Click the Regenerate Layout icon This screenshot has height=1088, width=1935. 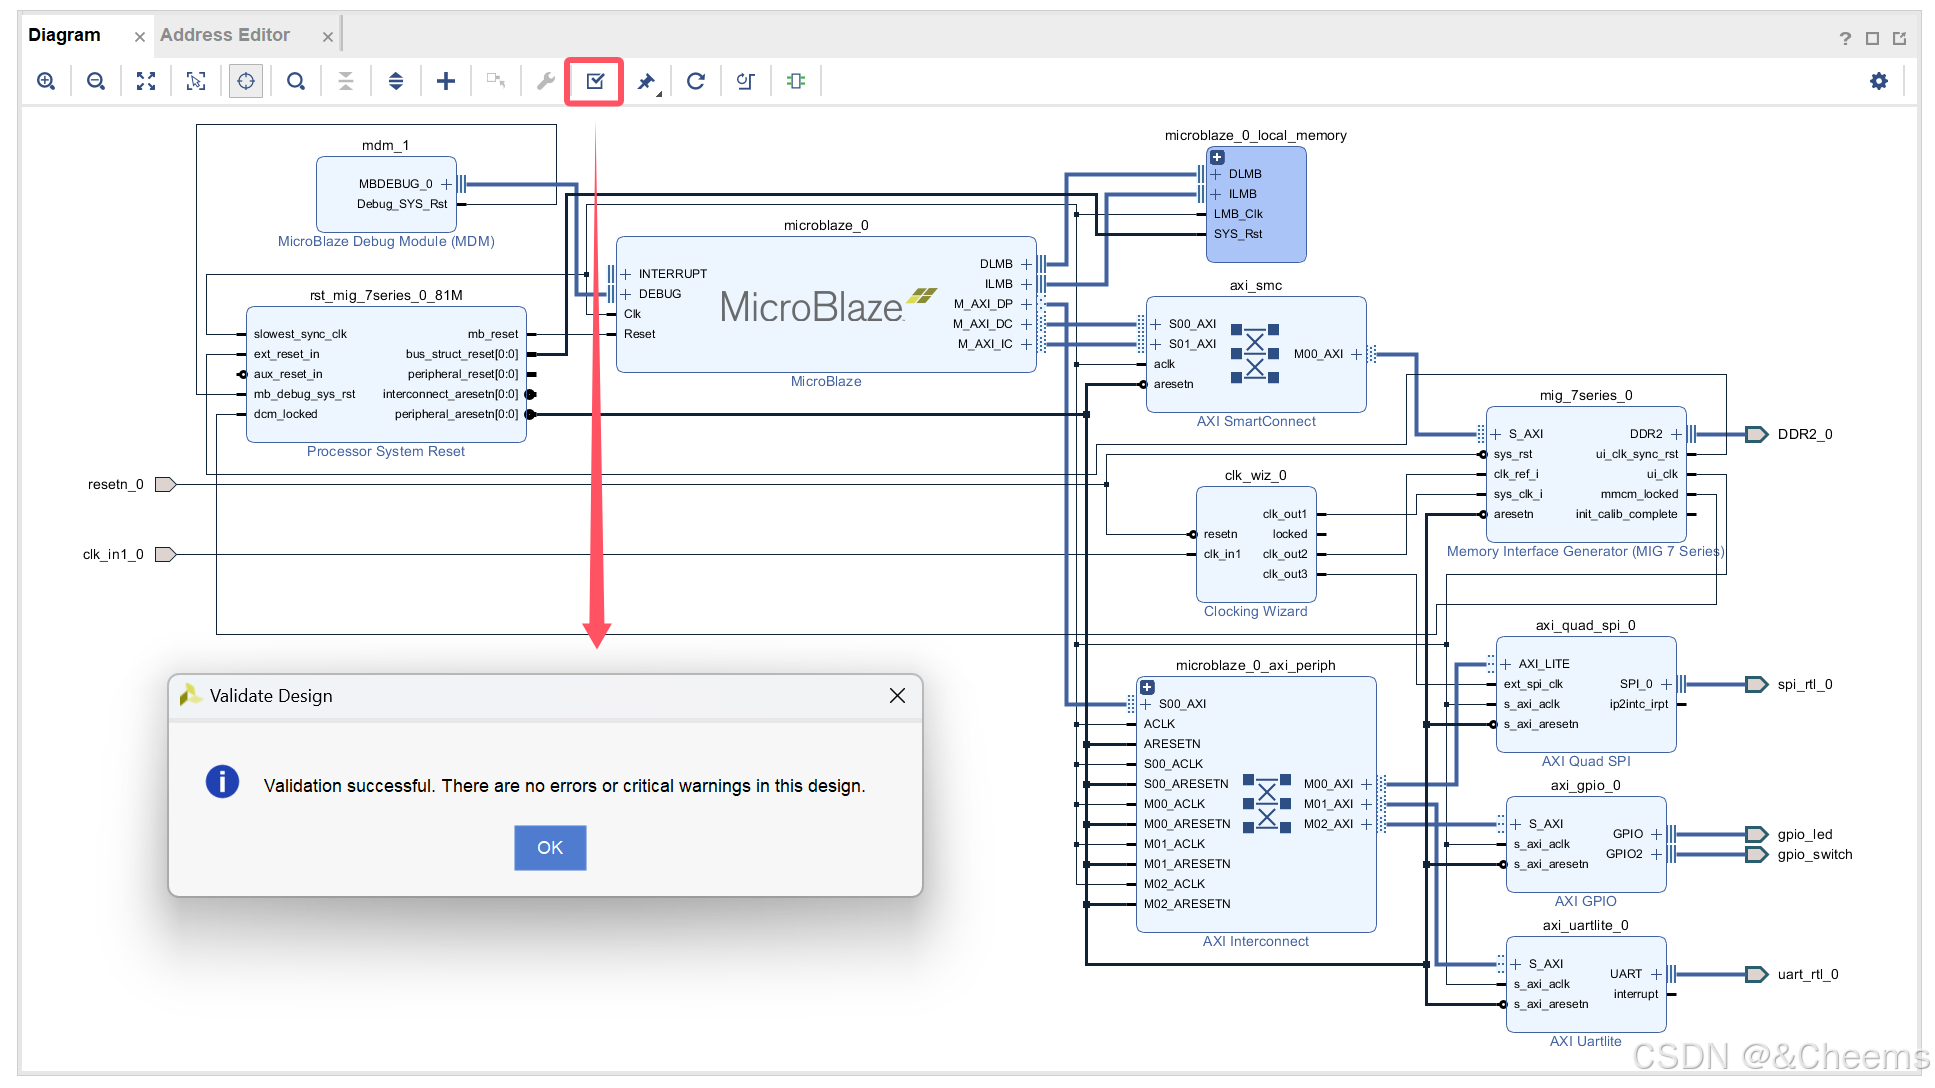point(696,81)
